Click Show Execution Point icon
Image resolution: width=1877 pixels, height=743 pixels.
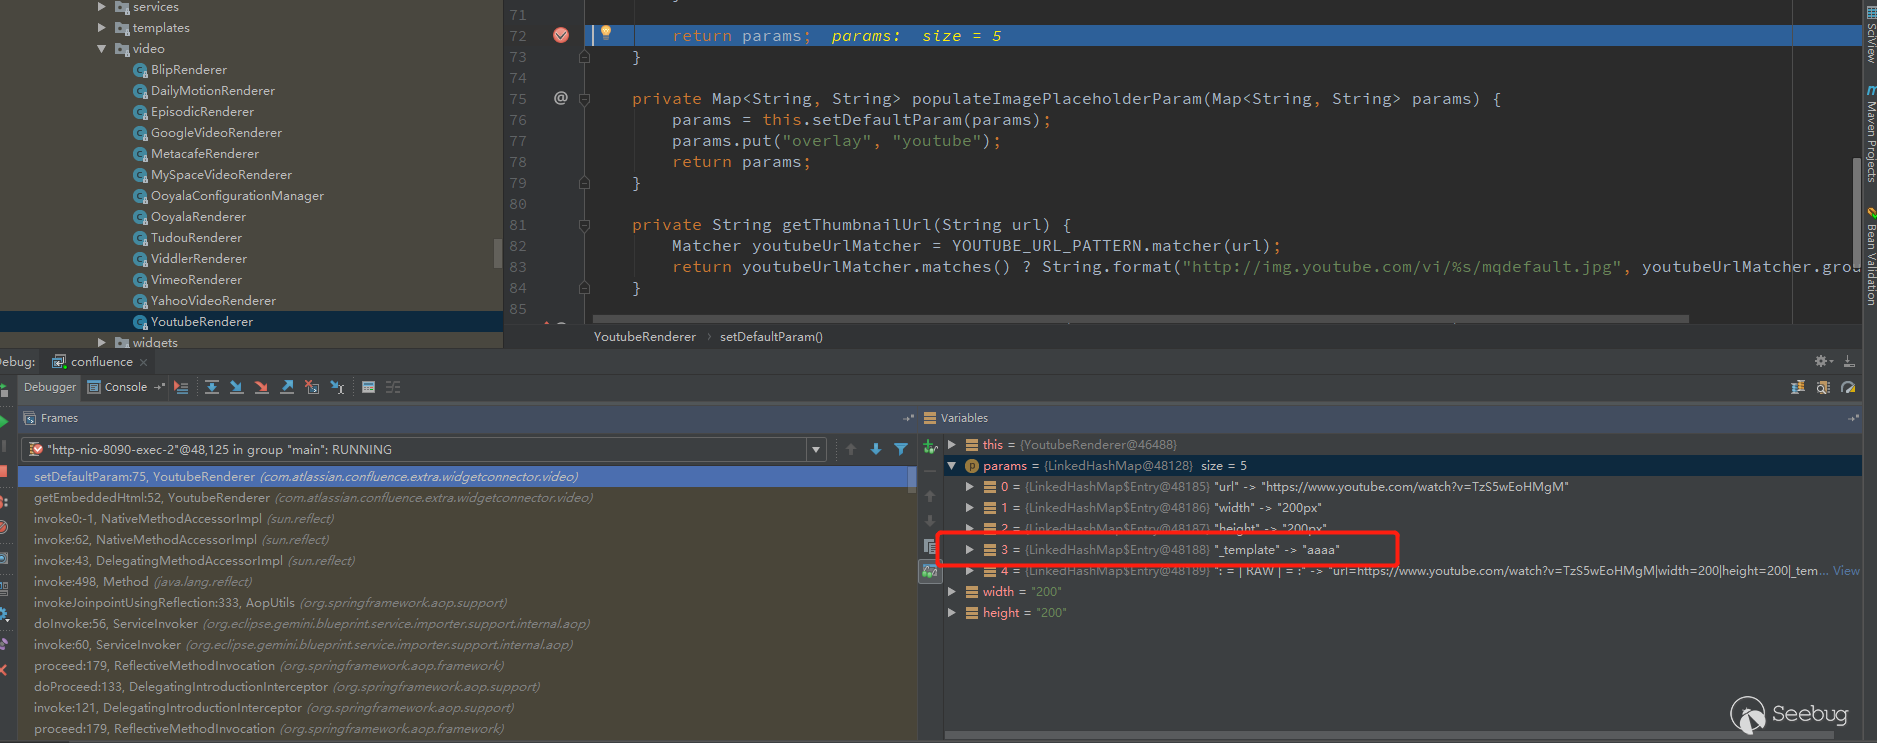point(181,387)
